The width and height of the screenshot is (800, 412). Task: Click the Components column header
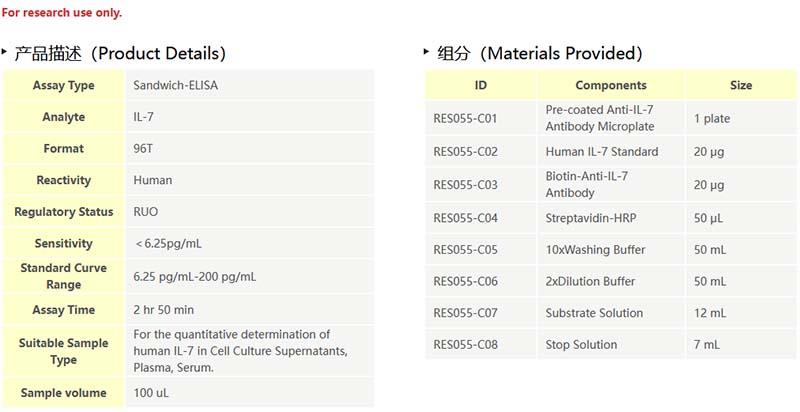611,86
